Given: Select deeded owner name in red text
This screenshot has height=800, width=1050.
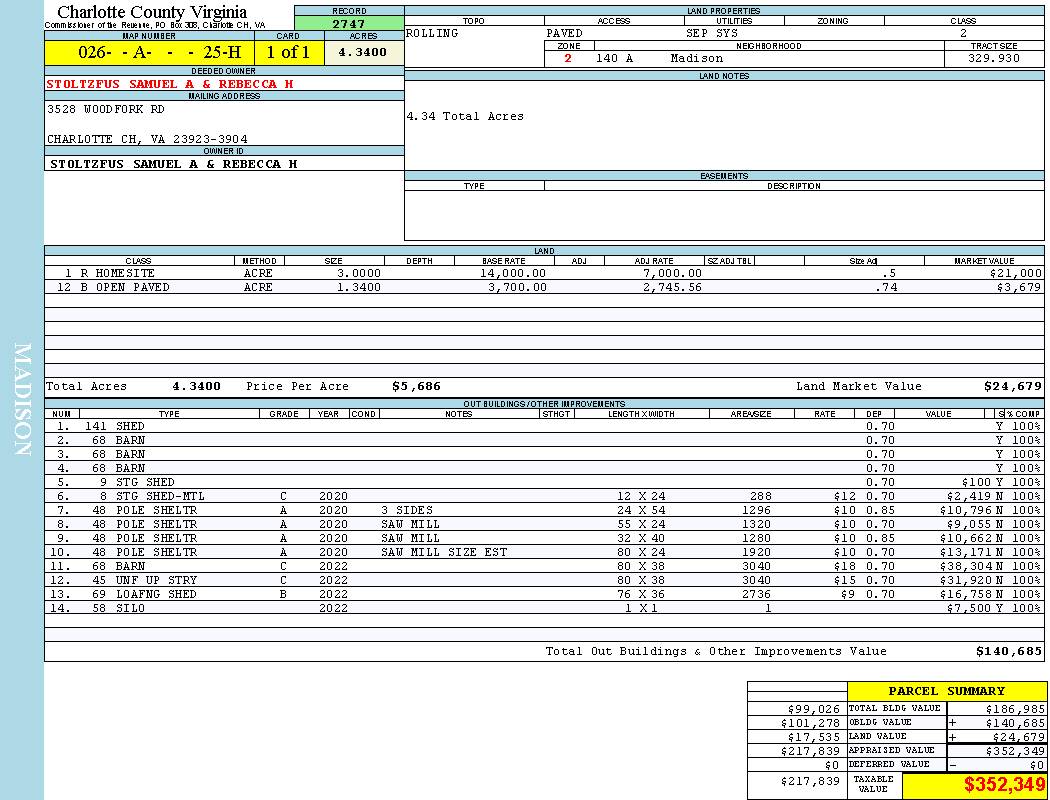Looking at the screenshot, I should coord(170,84).
